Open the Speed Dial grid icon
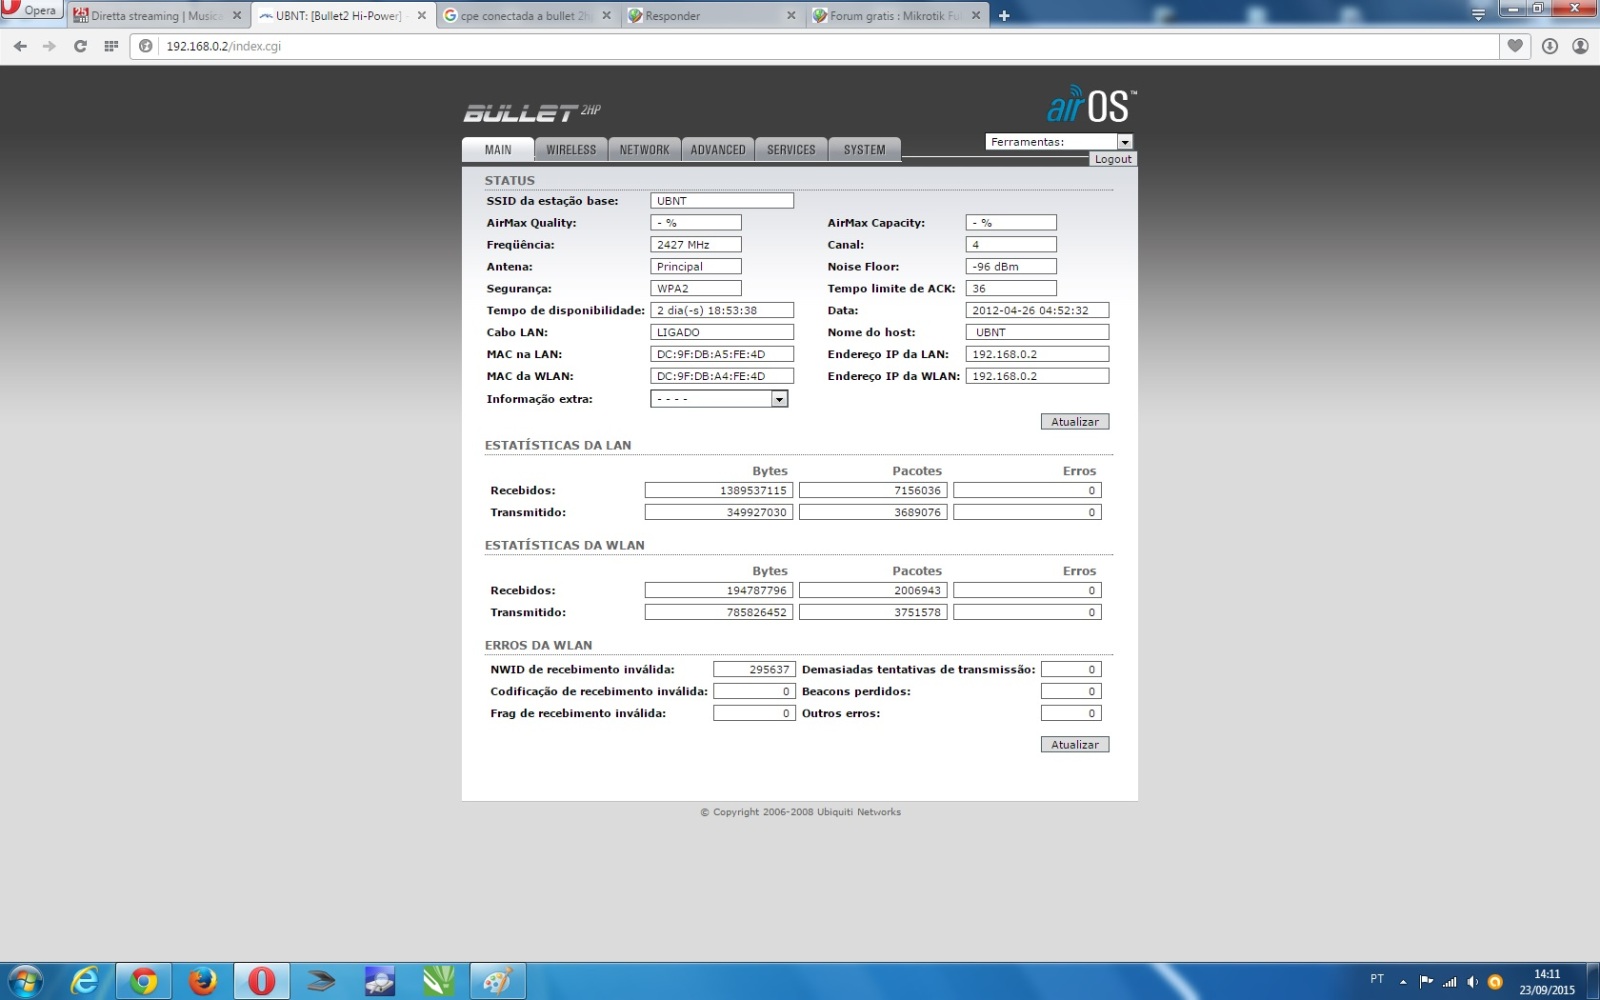The image size is (1600, 1000). tap(111, 46)
